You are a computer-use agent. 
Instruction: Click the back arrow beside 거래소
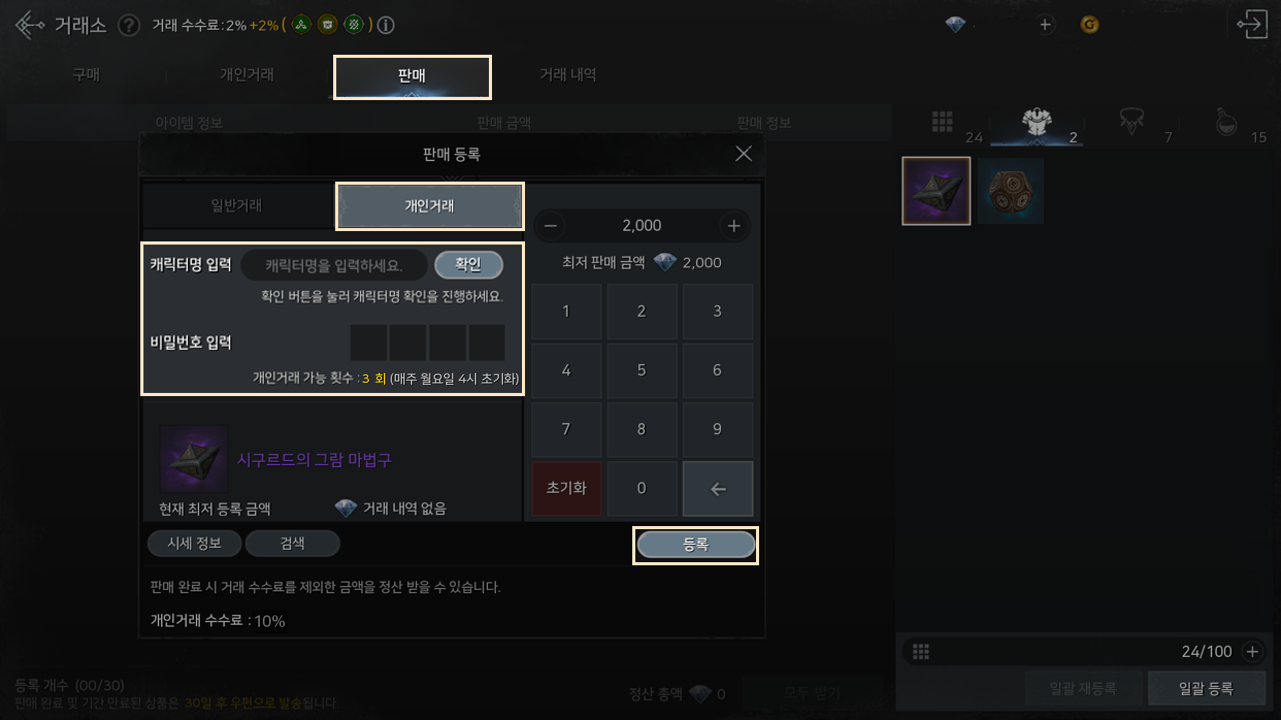click(x=29, y=25)
